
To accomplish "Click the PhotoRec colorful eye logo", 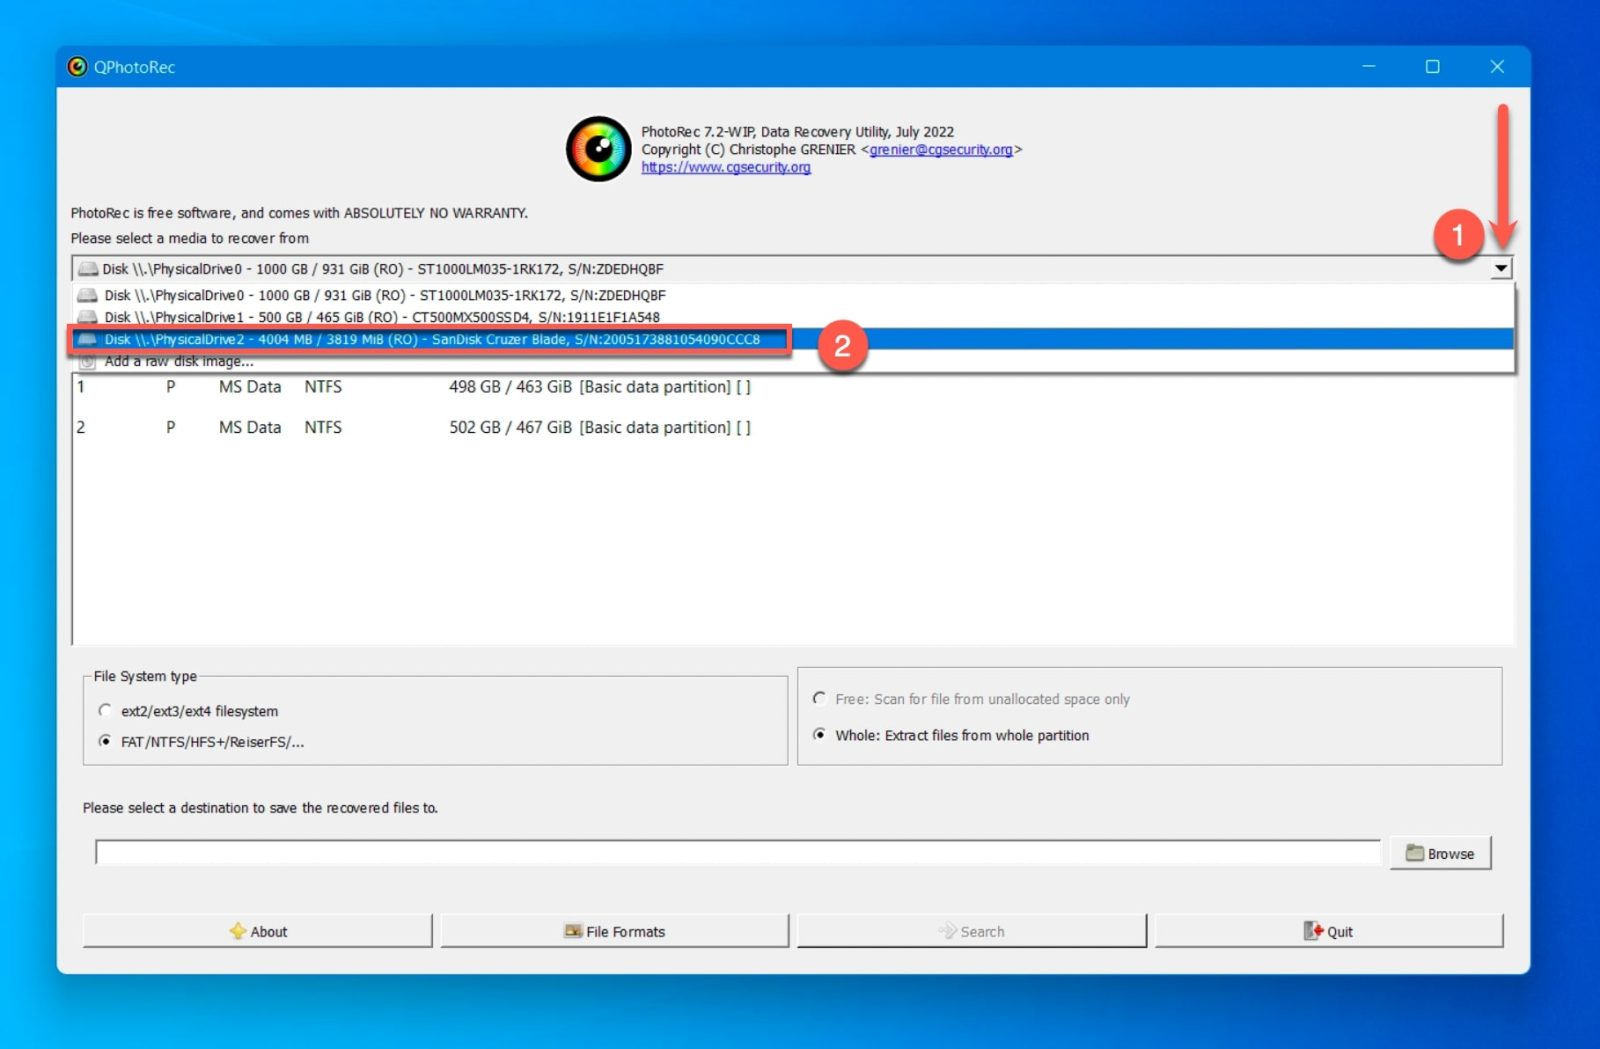I will [x=598, y=149].
